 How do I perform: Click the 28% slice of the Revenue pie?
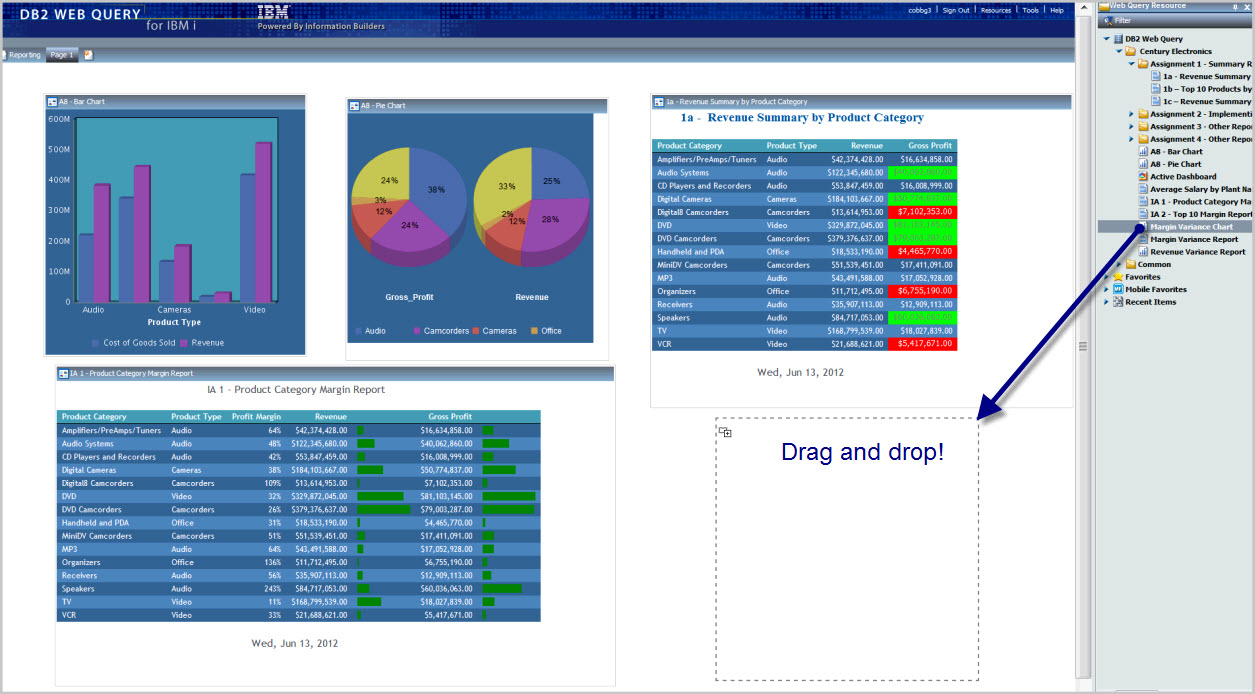point(553,220)
